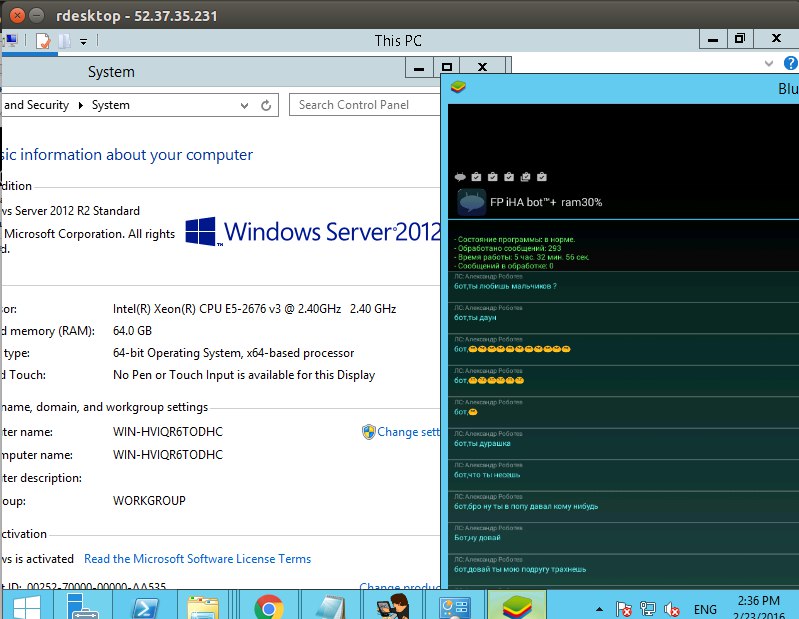Image resolution: width=799 pixels, height=619 pixels.
Task: Click the 64.0 GB RAM value
Action: pos(132,331)
